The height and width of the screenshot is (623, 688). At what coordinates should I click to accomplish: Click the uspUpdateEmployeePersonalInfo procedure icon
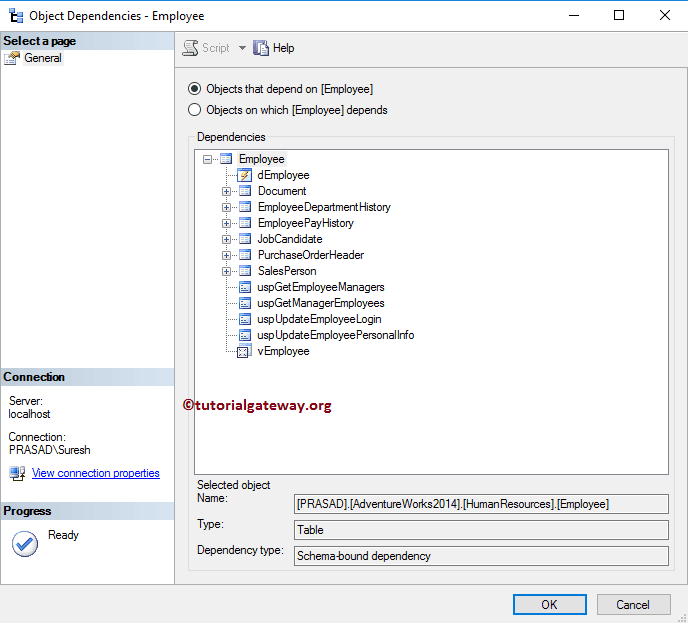coord(245,335)
